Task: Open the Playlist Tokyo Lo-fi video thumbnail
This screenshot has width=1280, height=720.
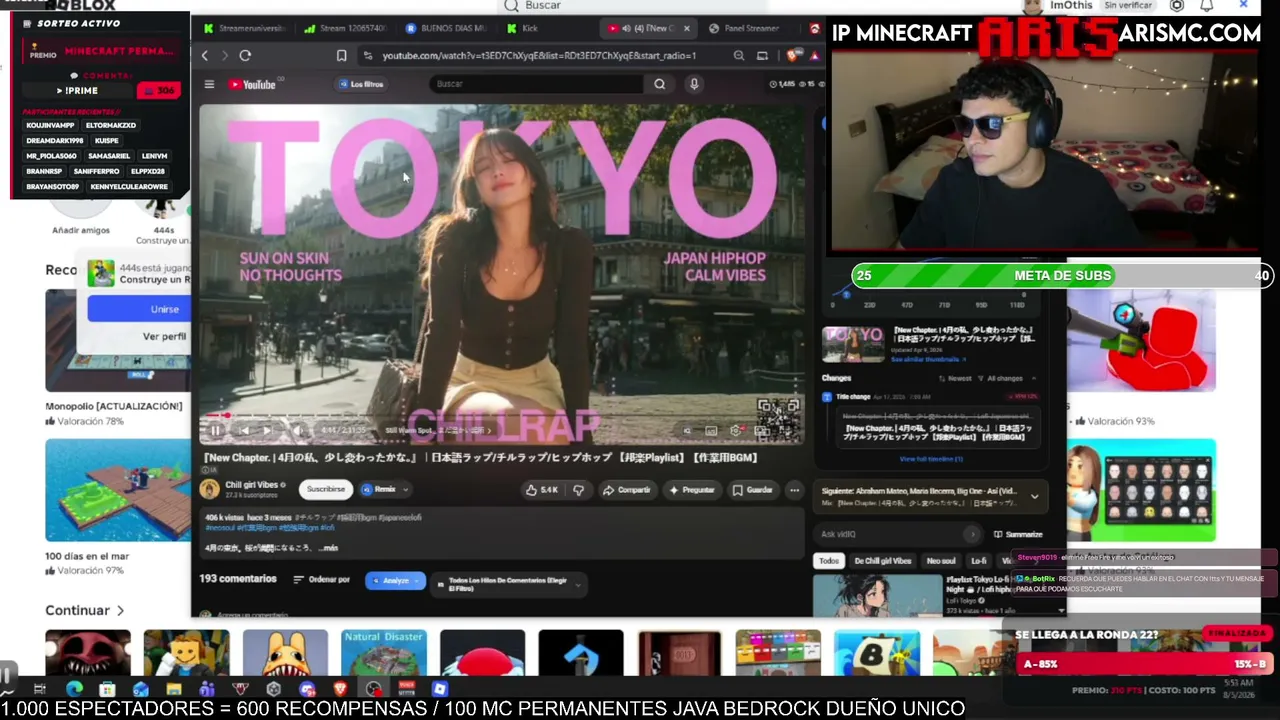Action: click(x=877, y=595)
